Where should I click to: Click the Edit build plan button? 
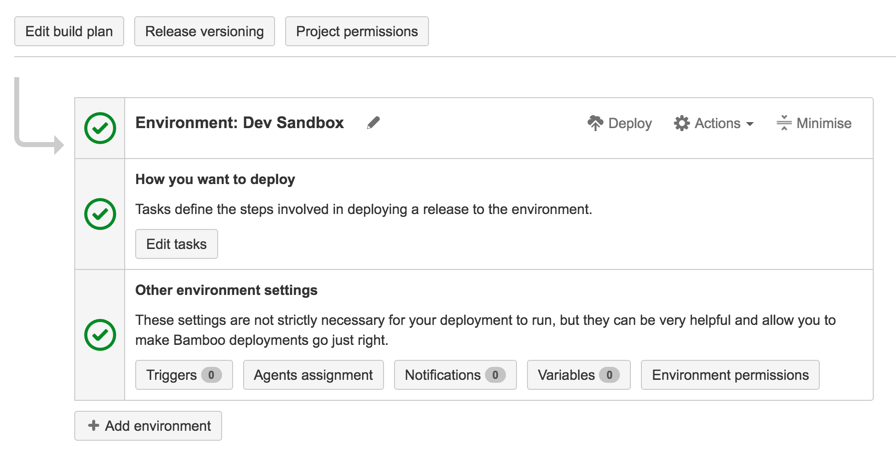69,31
